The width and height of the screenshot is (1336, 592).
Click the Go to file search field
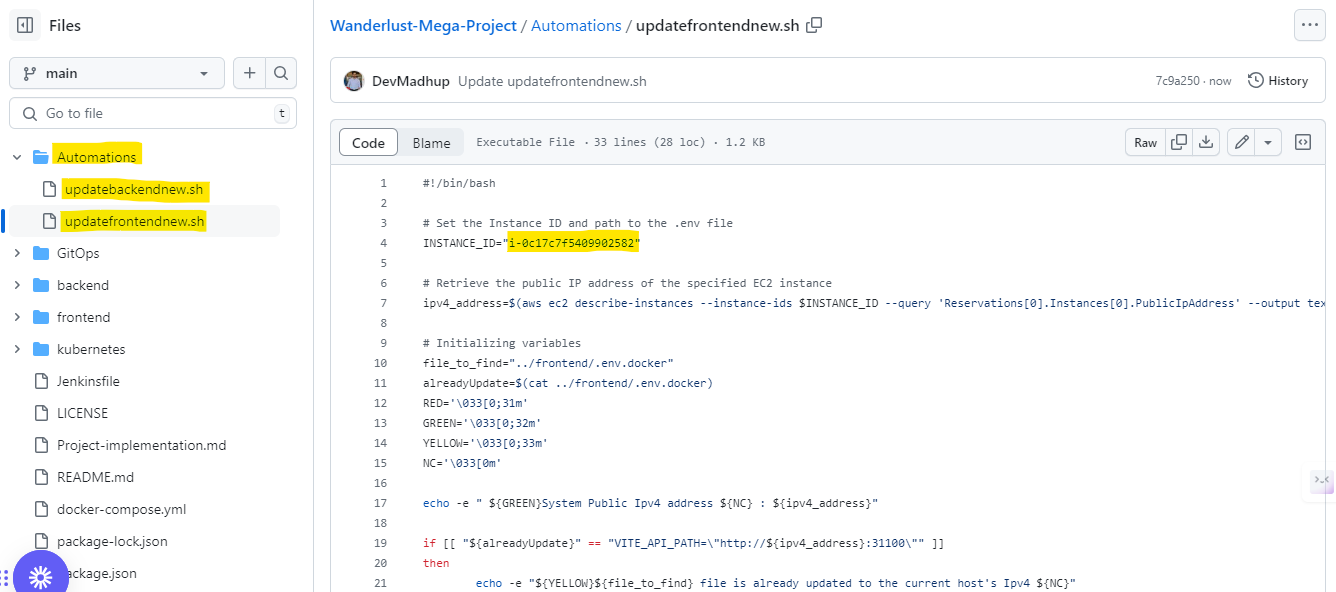tap(153, 113)
